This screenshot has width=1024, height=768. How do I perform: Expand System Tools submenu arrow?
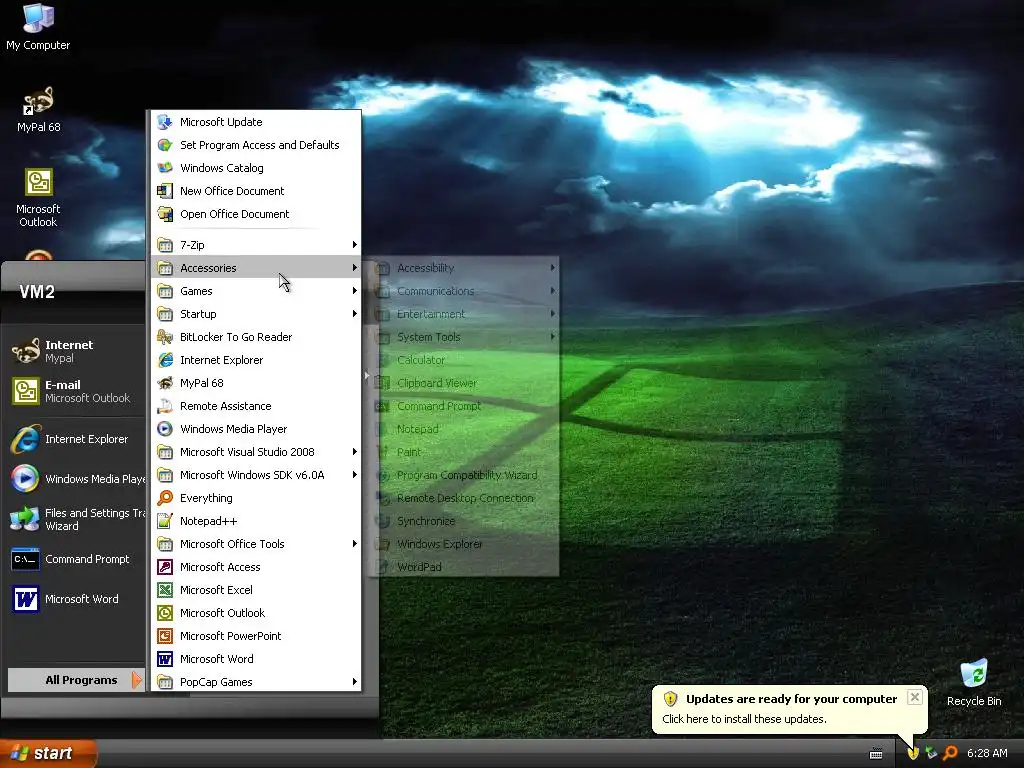552,337
